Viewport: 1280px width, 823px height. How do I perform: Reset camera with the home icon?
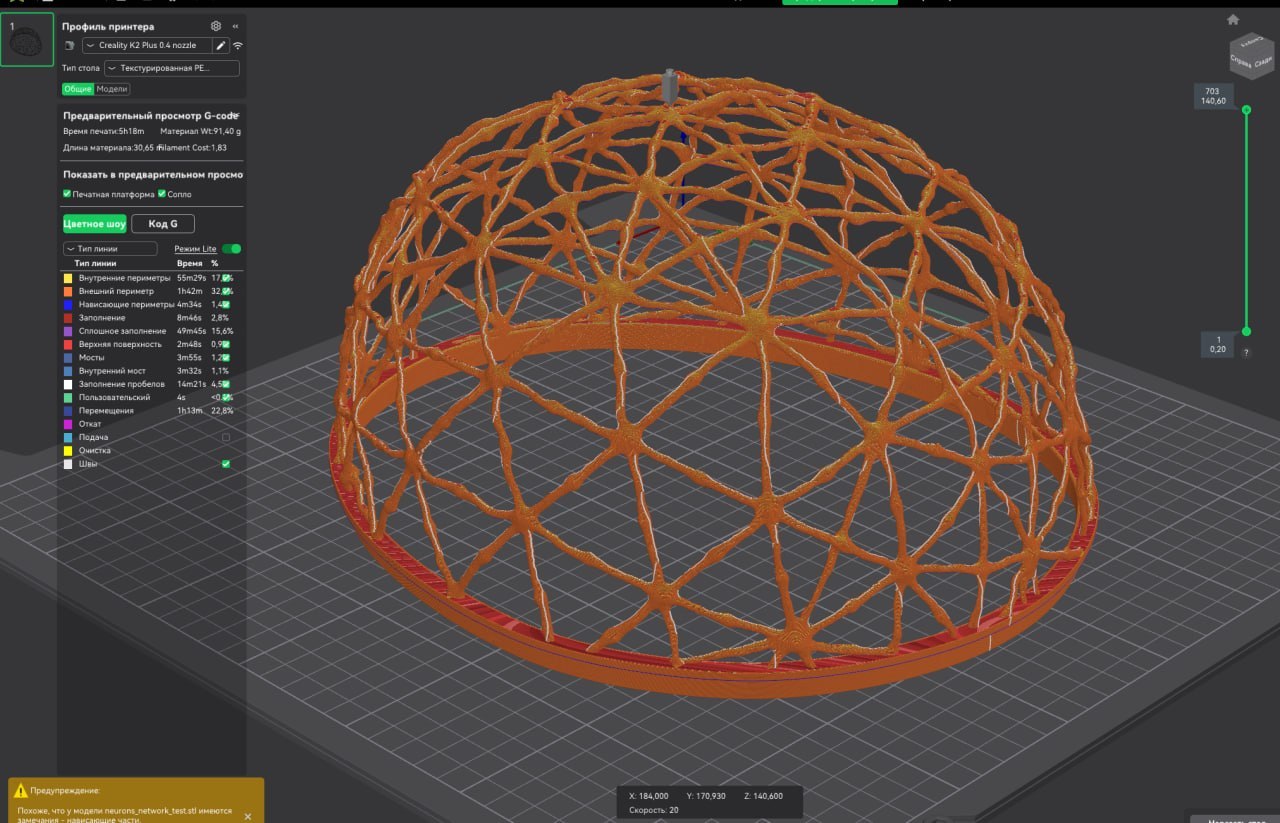coord(1233,19)
